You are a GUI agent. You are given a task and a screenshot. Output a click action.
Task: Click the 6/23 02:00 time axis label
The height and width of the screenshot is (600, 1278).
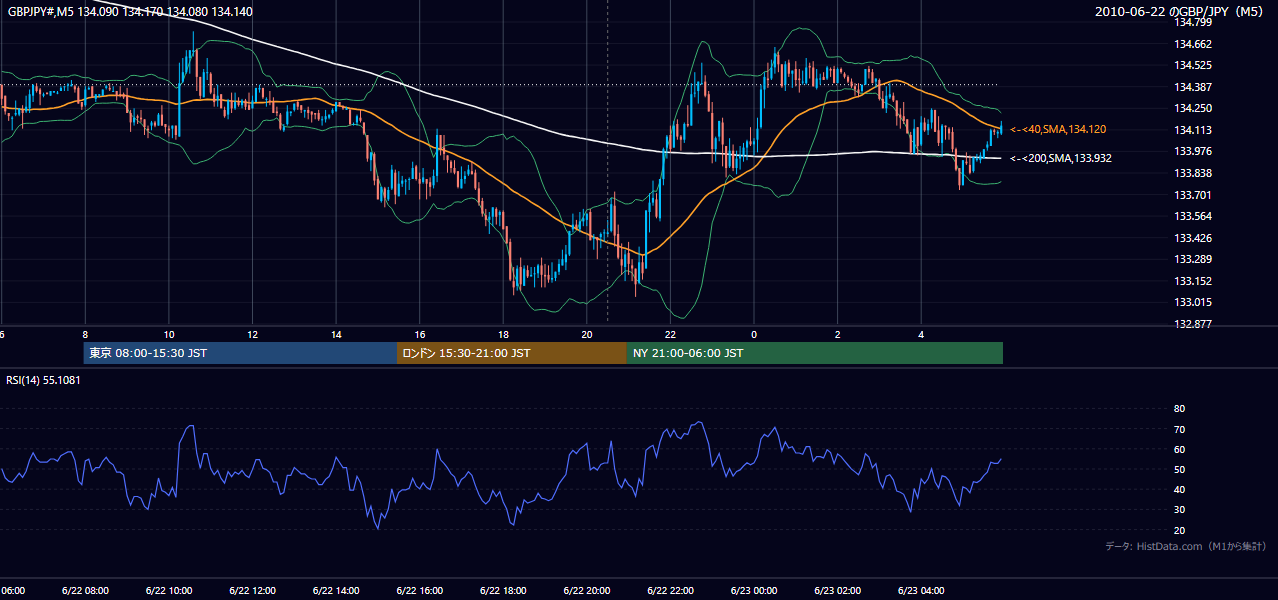tap(837, 591)
